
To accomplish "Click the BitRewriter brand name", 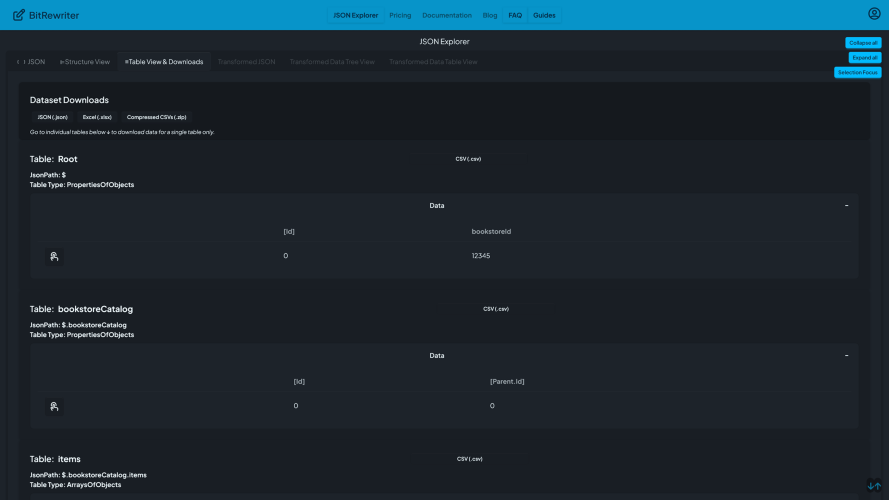I will click(54, 15).
